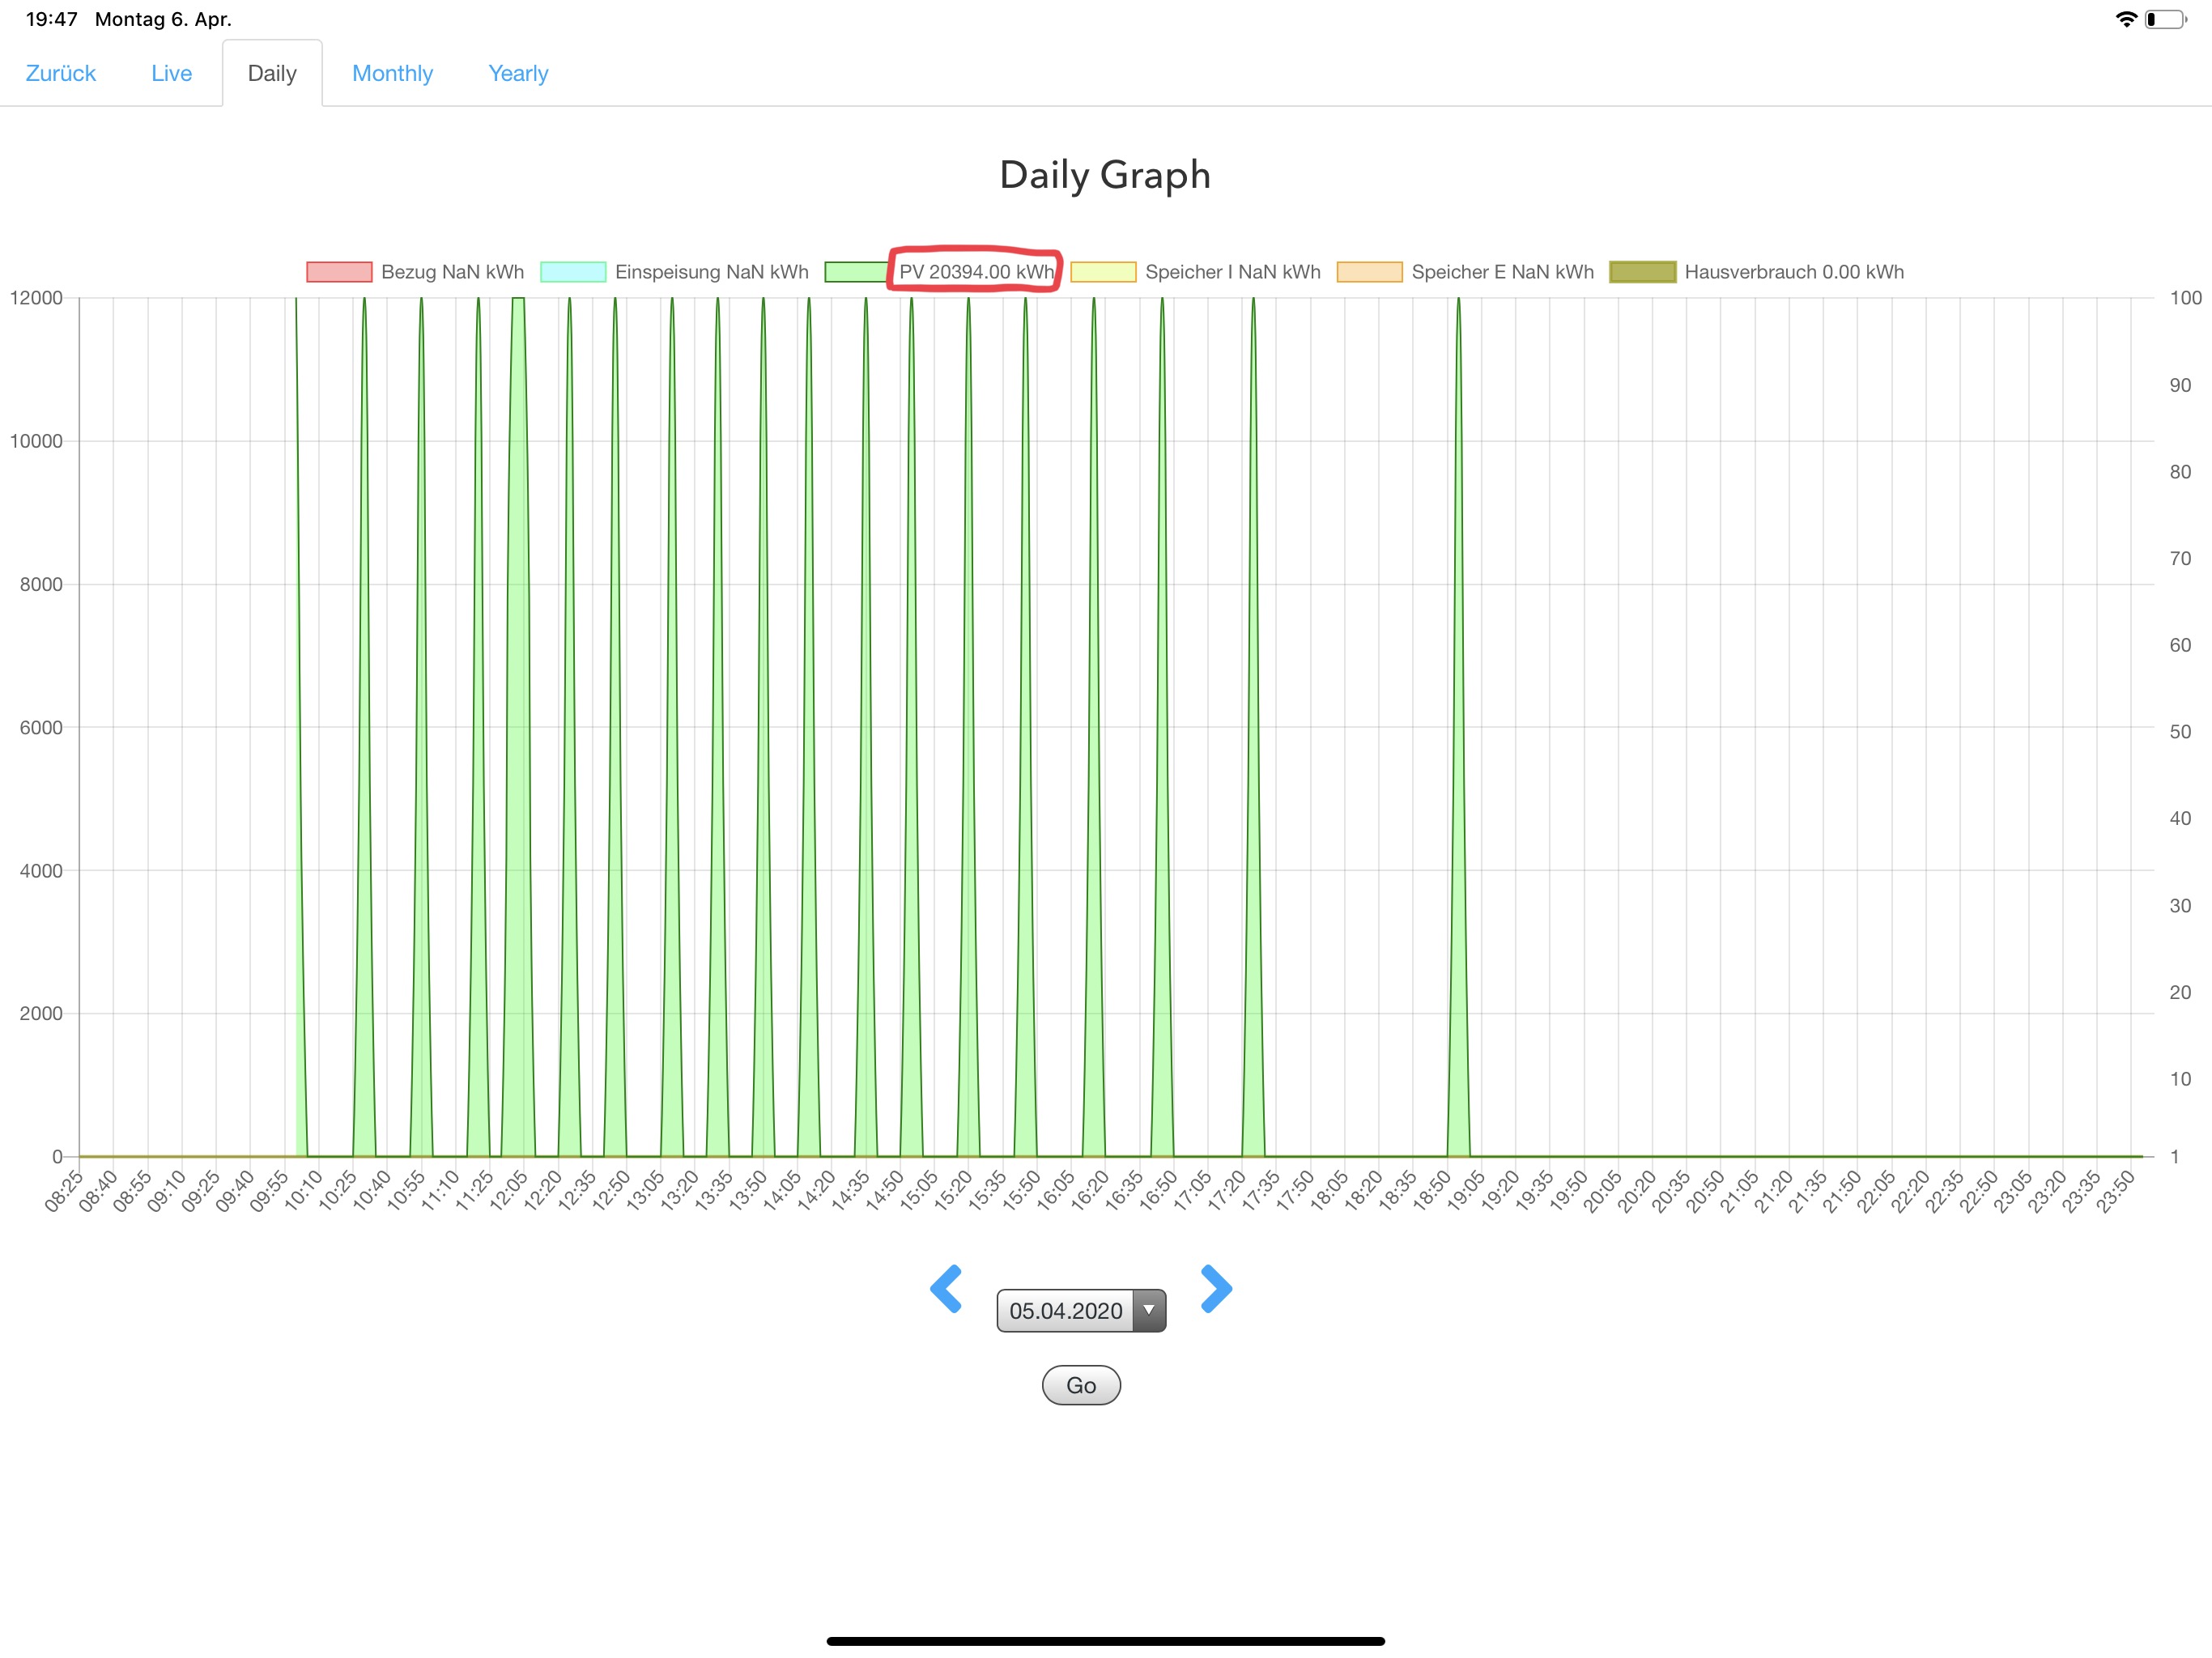The height and width of the screenshot is (1658, 2212).
Task: Click the next day right arrow
Action: [x=1215, y=1288]
